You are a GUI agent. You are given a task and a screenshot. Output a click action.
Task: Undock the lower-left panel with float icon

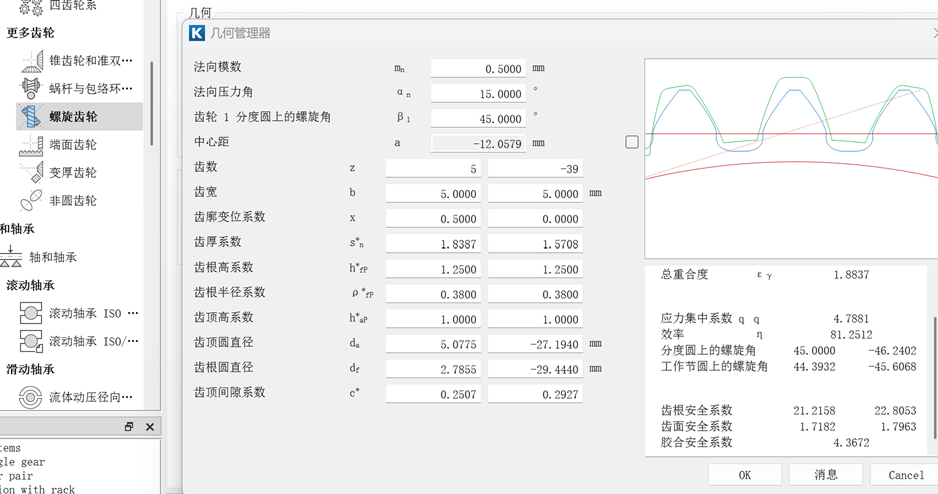[x=129, y=427]
